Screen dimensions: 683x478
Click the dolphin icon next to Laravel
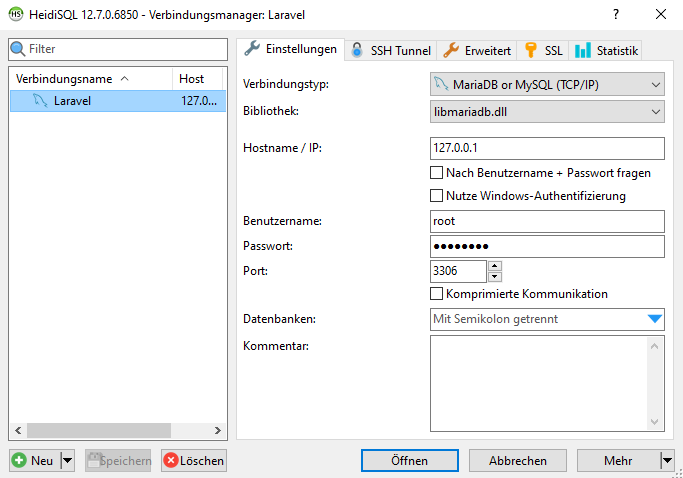(40, 101)
